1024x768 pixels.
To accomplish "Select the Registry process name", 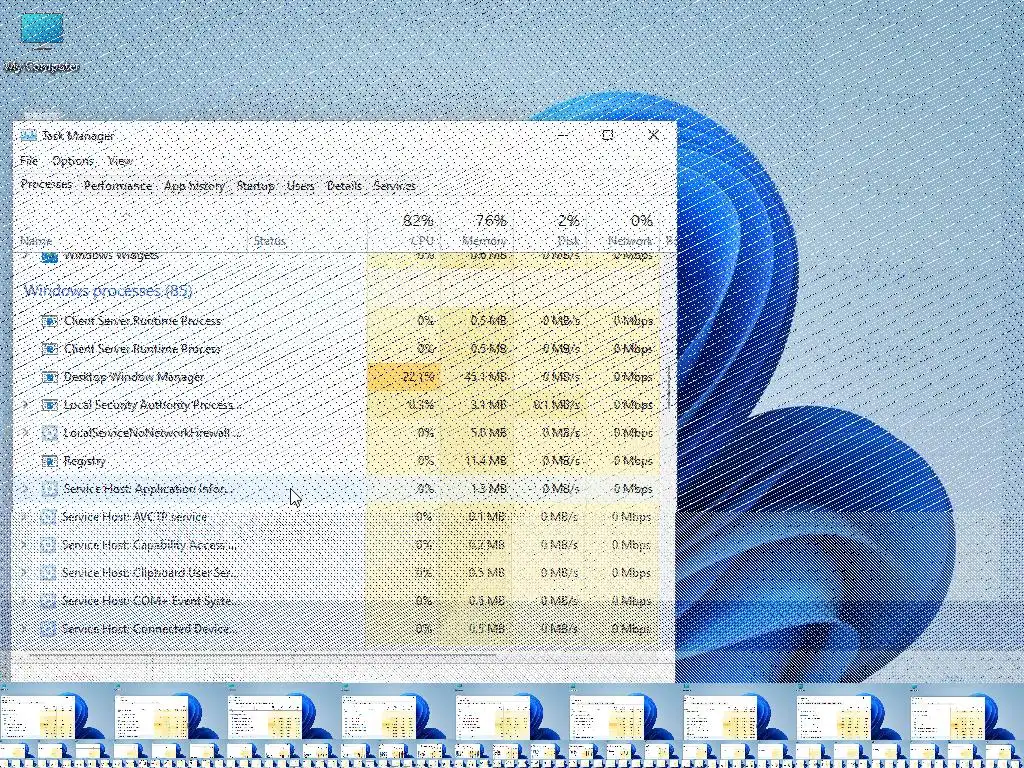I will pos(84,461).
